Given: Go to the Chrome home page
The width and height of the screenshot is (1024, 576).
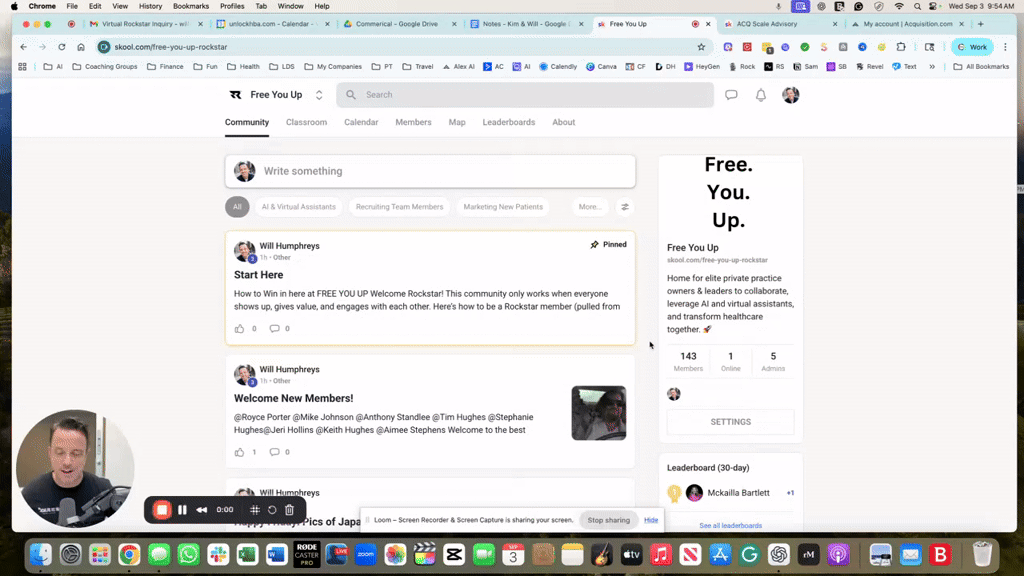Looking at the screenshot, I should tap(81, 47).
